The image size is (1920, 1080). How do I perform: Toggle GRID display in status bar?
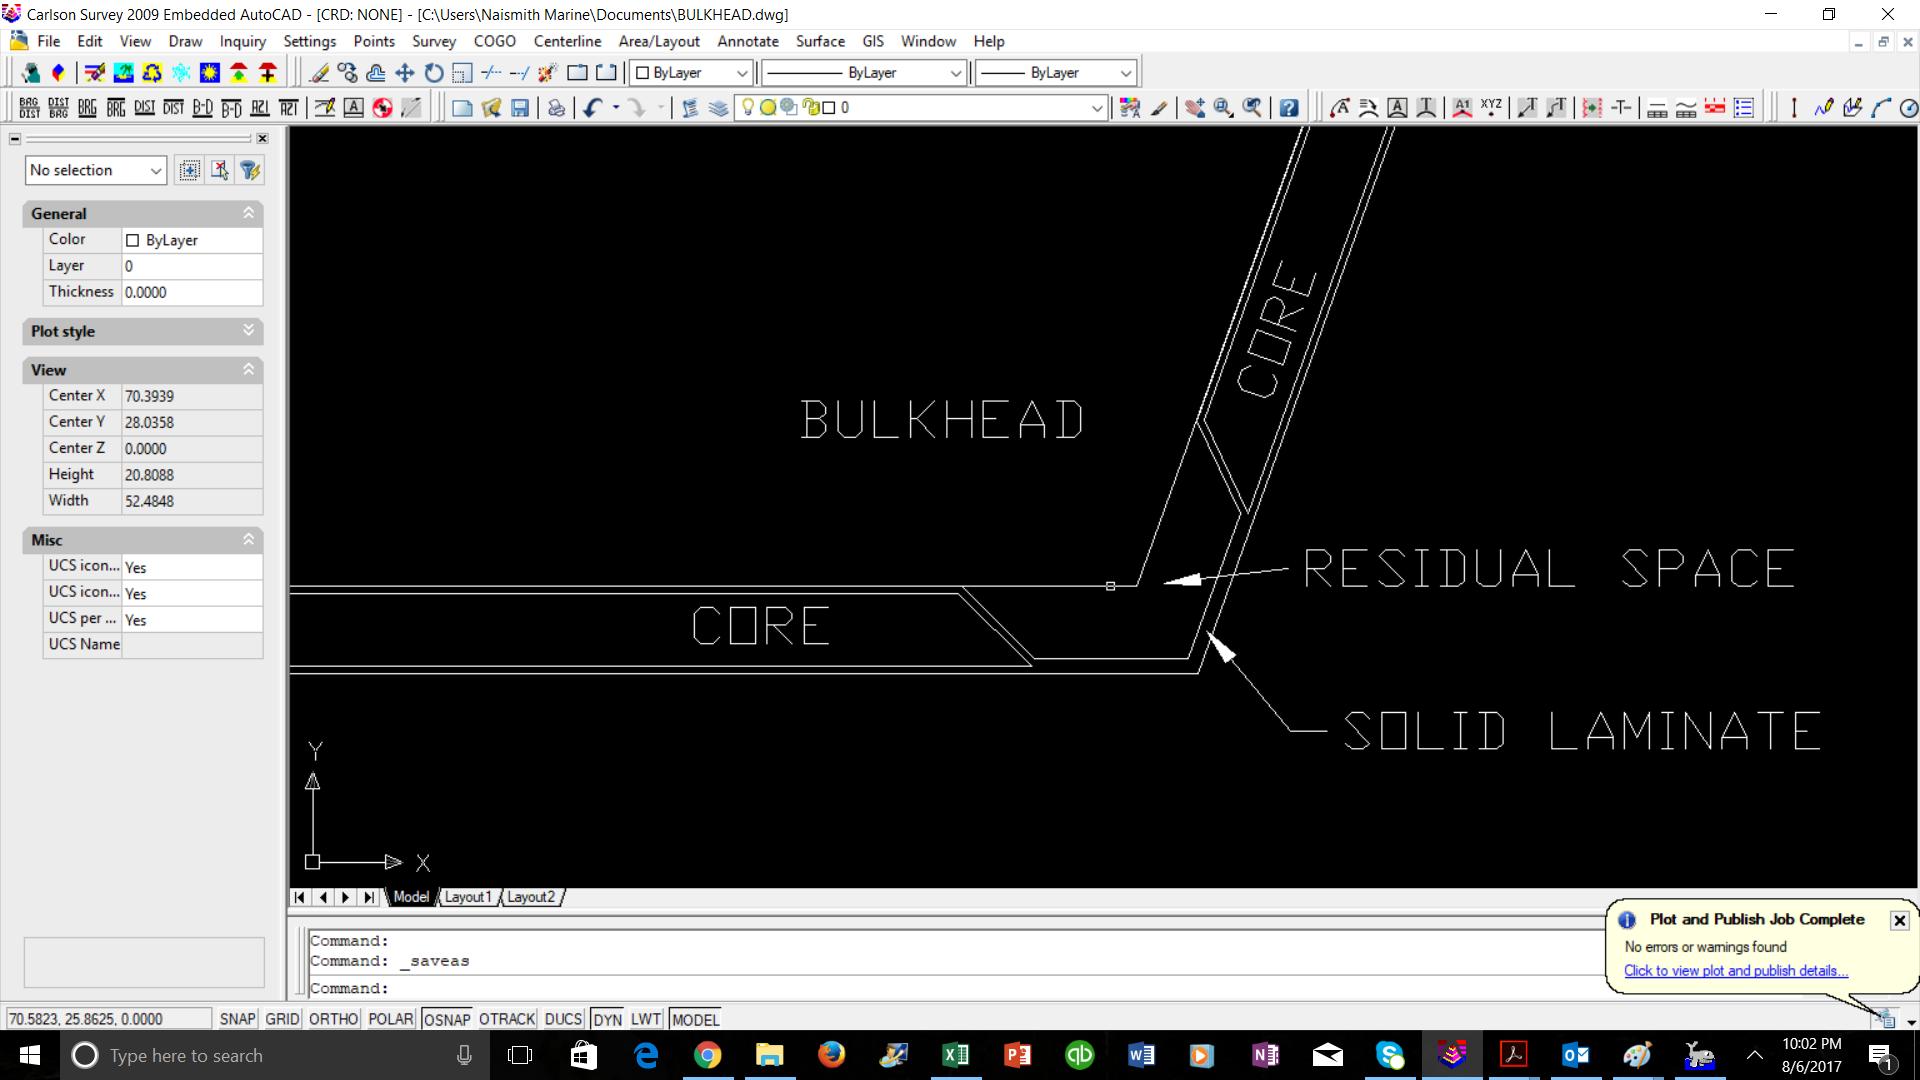(x=282, y=1019)
